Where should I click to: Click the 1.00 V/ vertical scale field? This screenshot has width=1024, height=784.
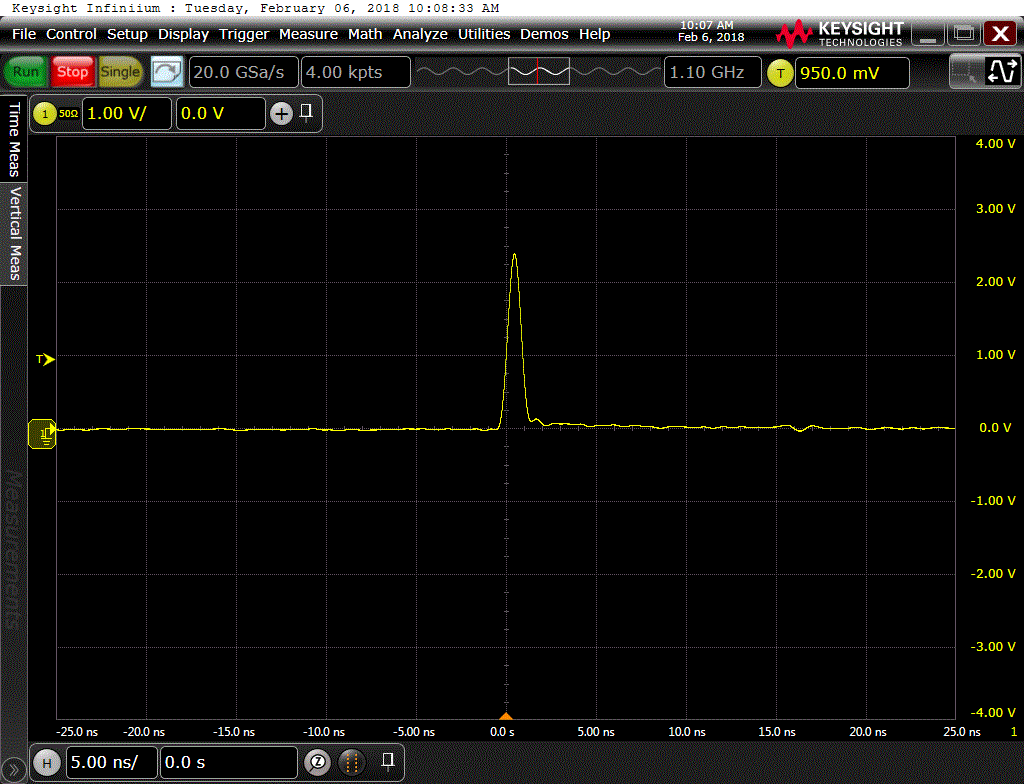127,114
